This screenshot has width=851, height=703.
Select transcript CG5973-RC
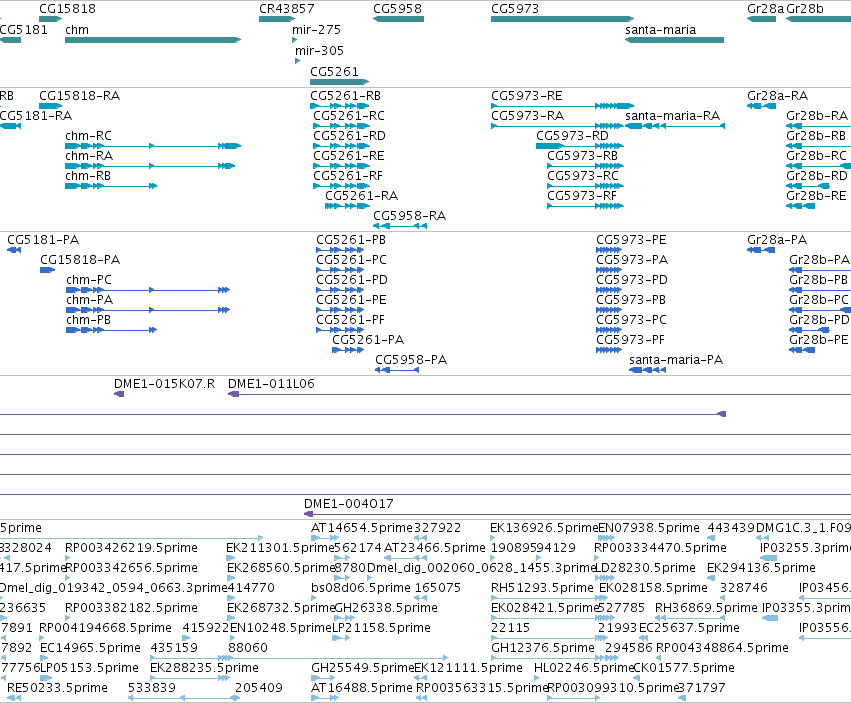585,186
